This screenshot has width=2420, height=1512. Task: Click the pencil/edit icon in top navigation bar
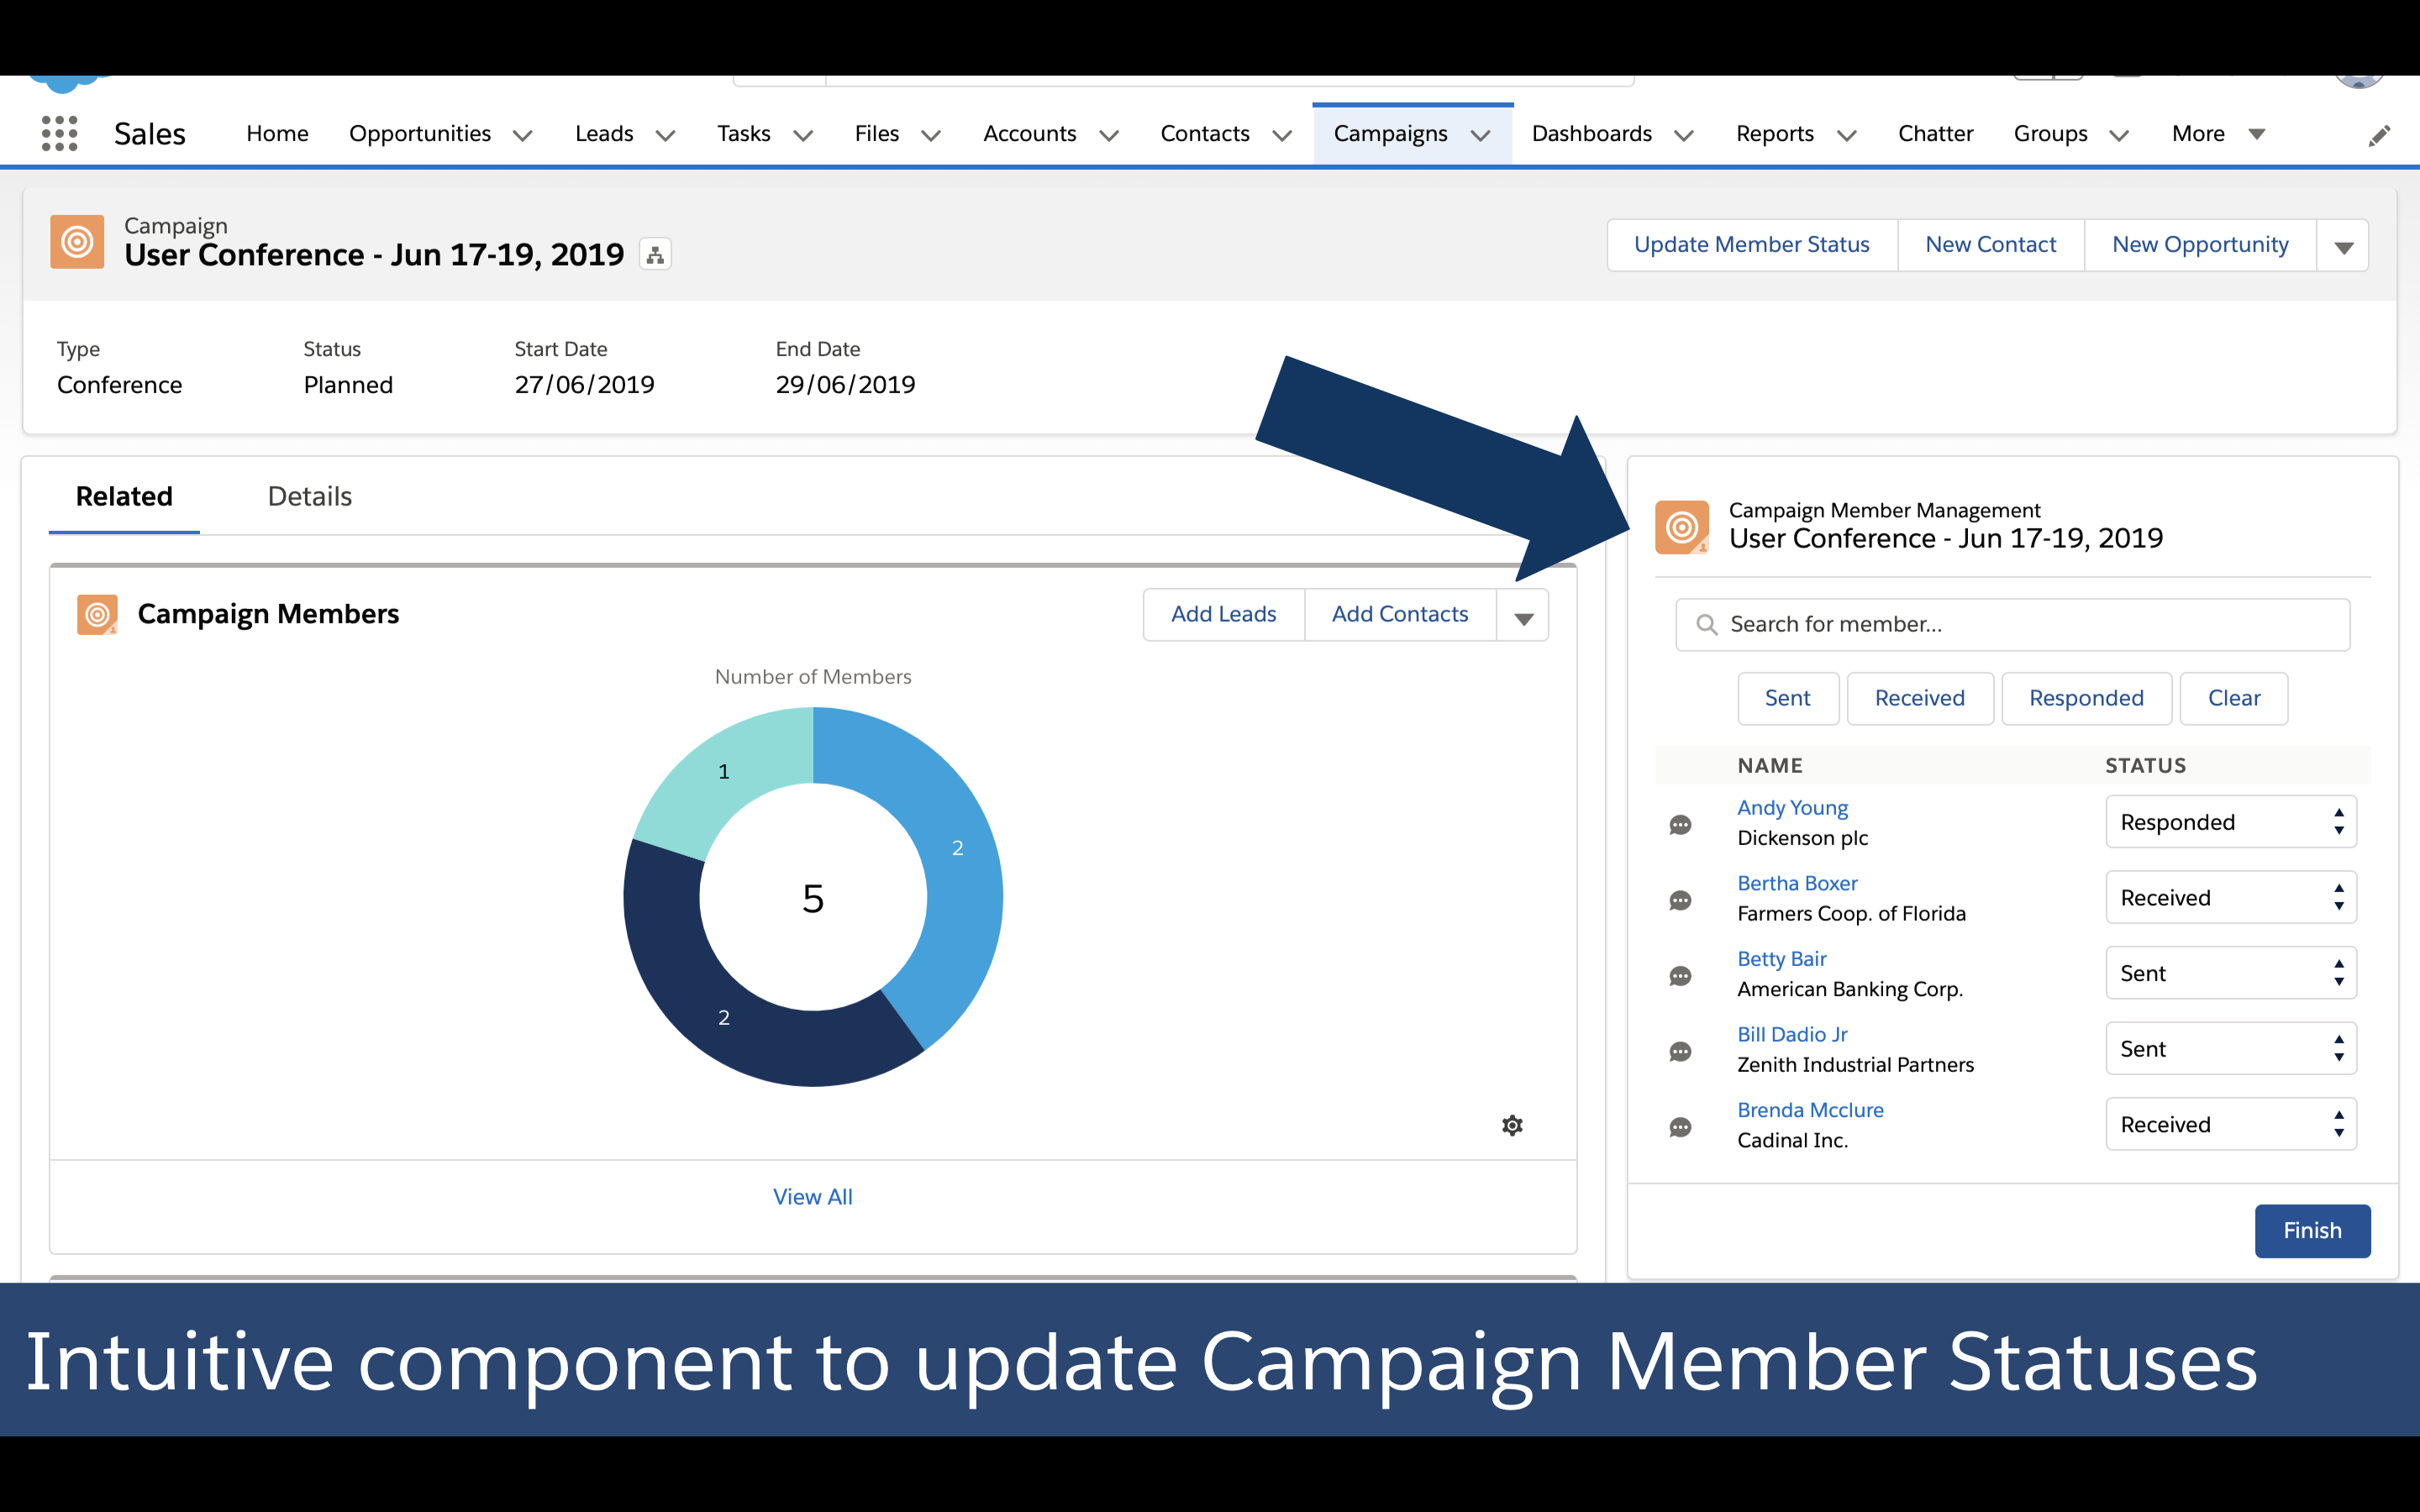2380,134
